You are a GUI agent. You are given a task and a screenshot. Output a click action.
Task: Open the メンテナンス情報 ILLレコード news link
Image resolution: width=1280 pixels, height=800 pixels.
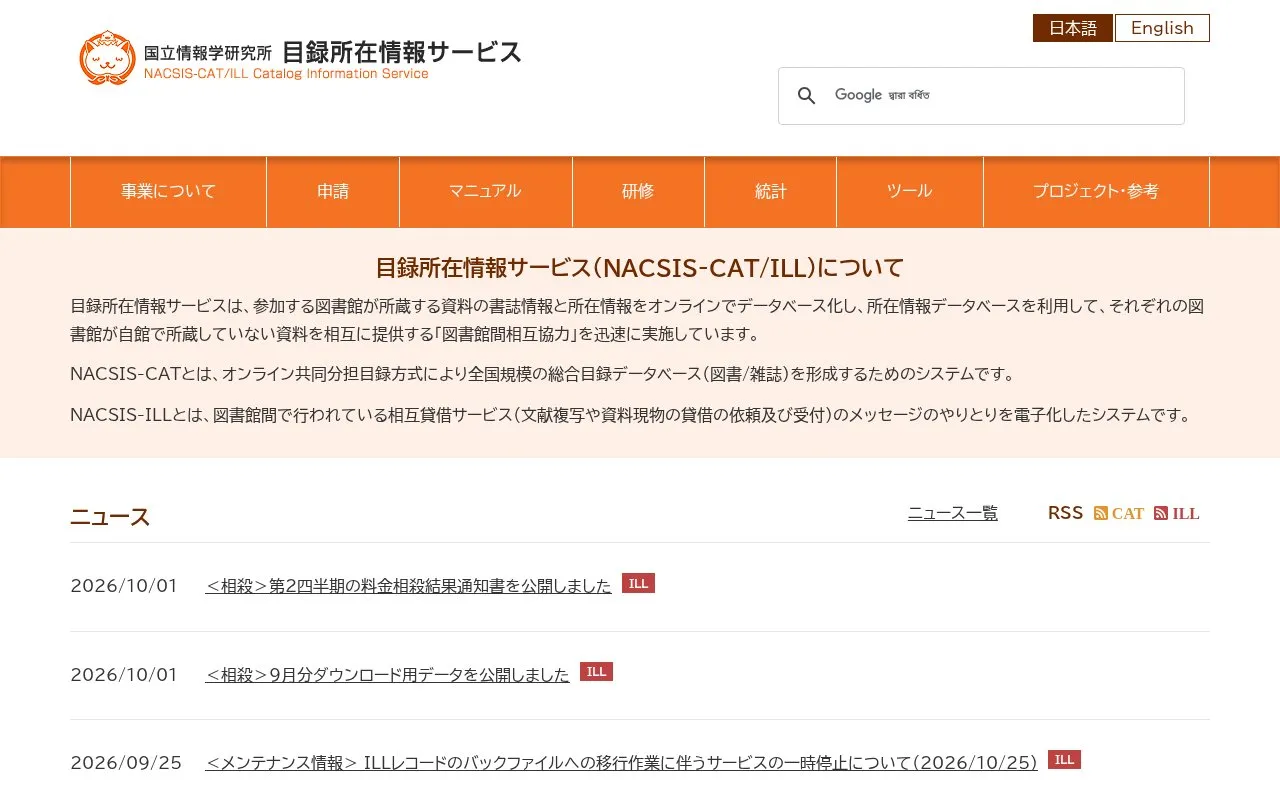coord(621,763)
